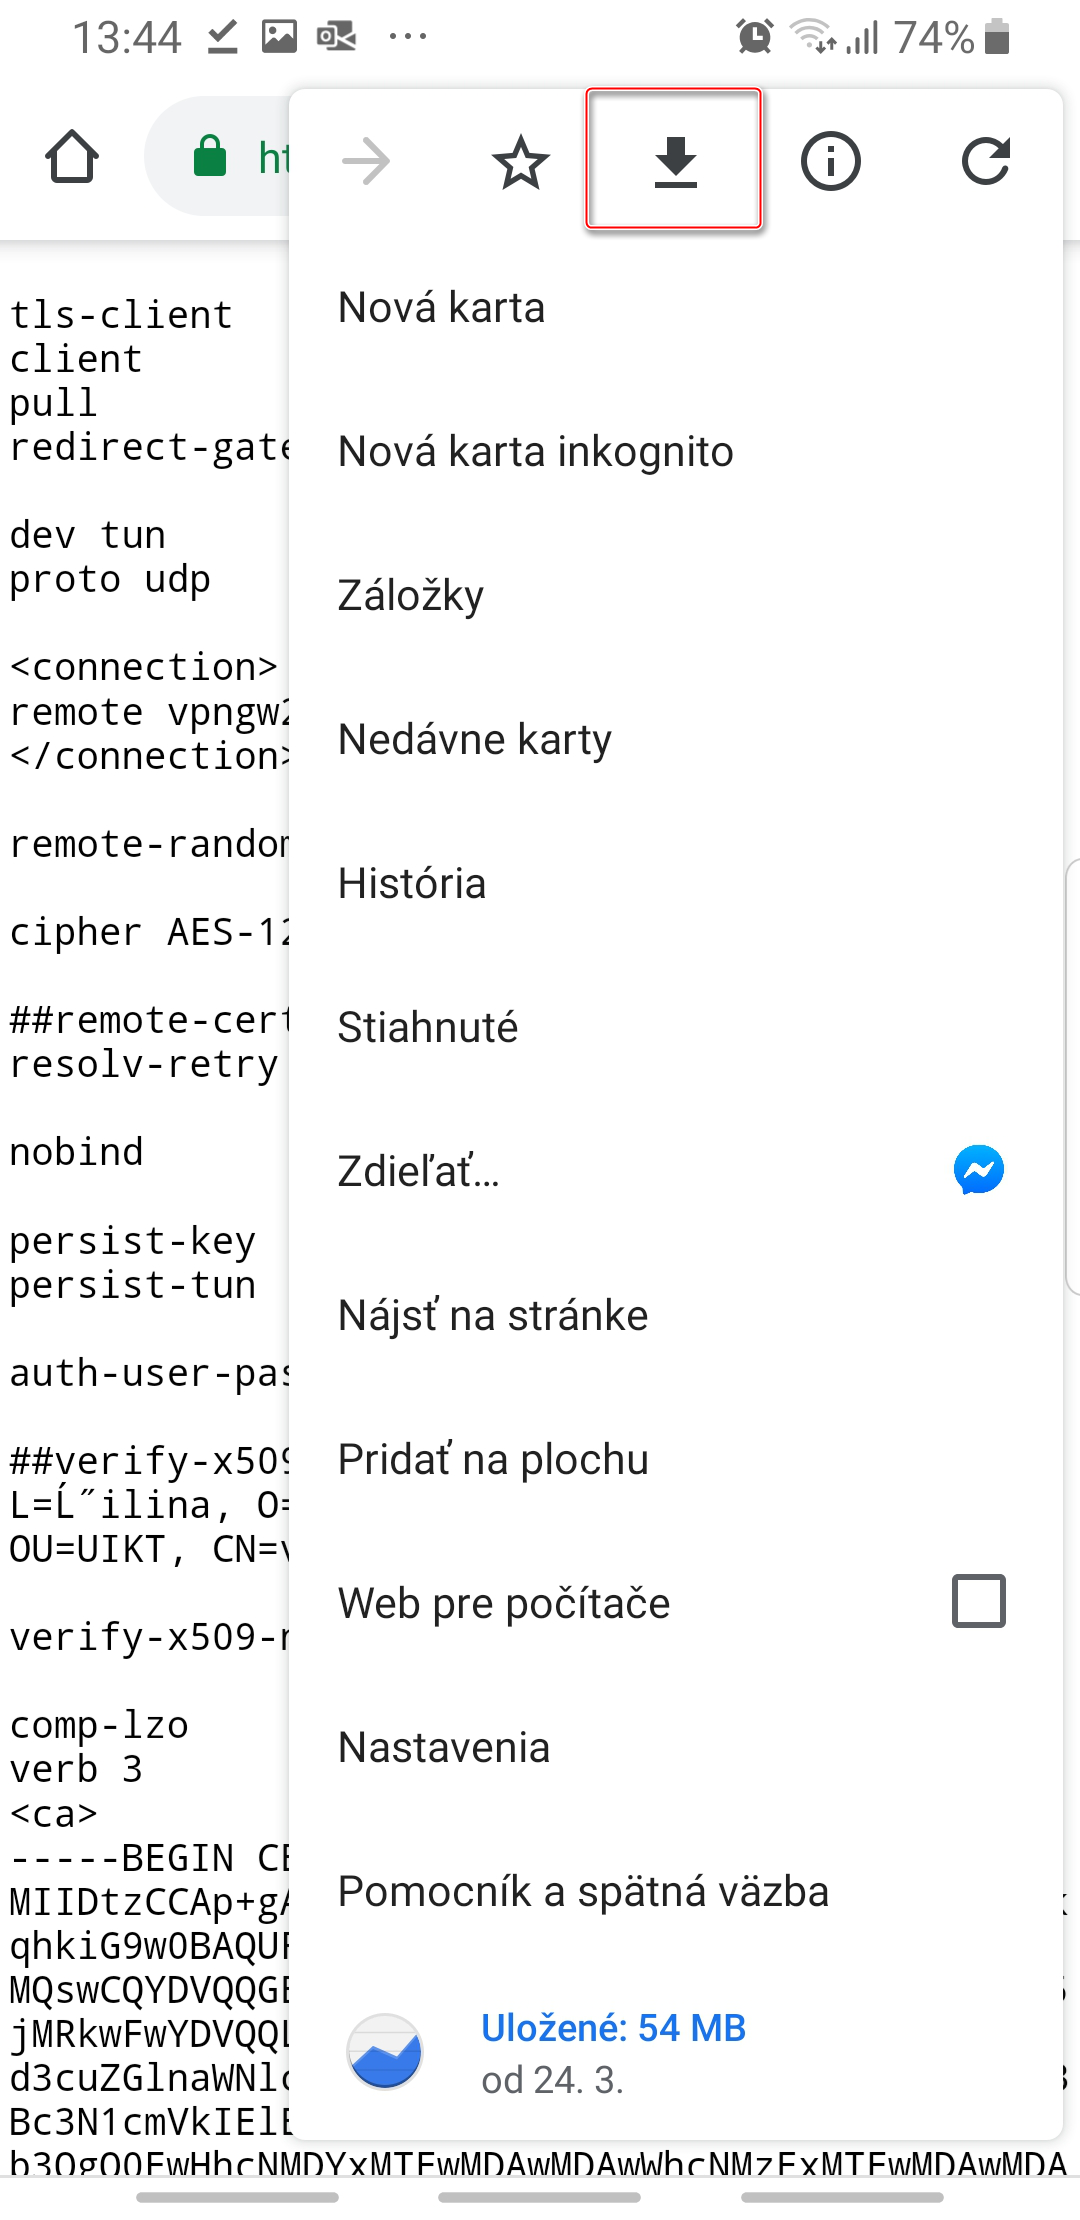
Task: Select Nedávne karty
Action: (x=475, y=740)
